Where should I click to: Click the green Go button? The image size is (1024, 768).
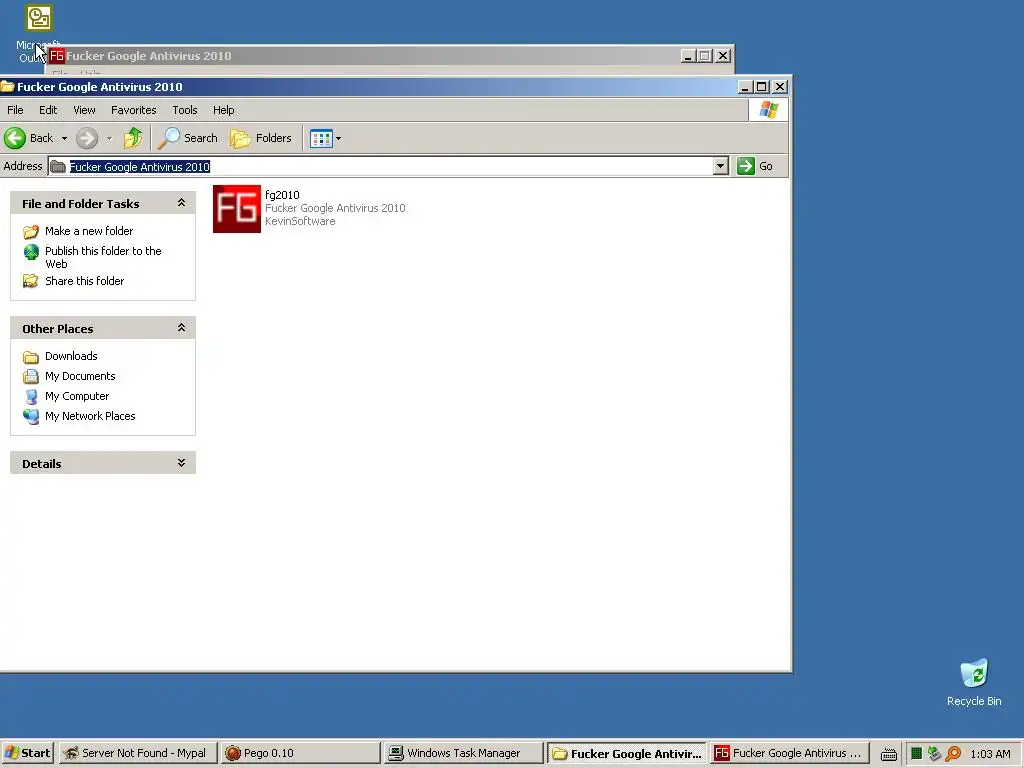(x=755, y=166)
